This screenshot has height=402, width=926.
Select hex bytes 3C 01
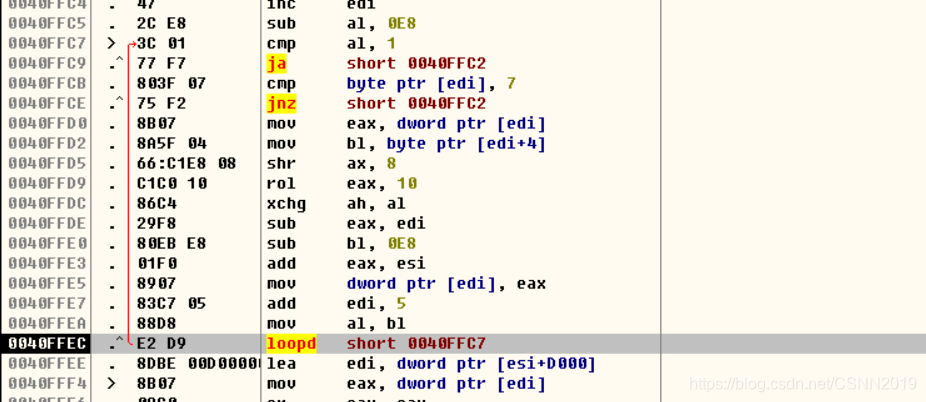[161, 44]
